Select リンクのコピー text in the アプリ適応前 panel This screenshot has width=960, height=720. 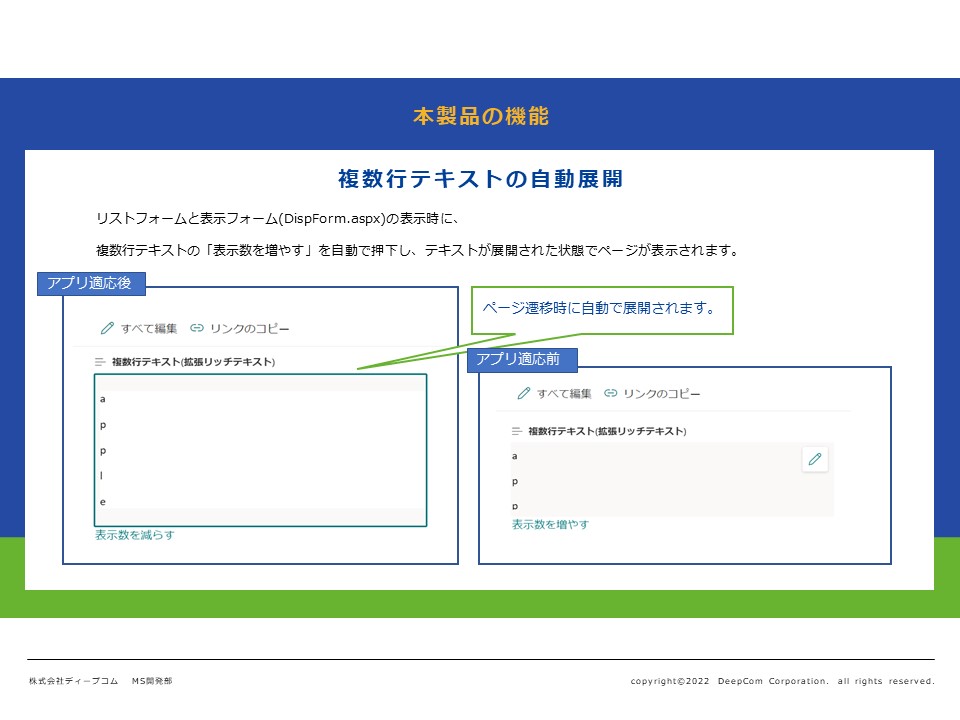(x=661, y=394)
